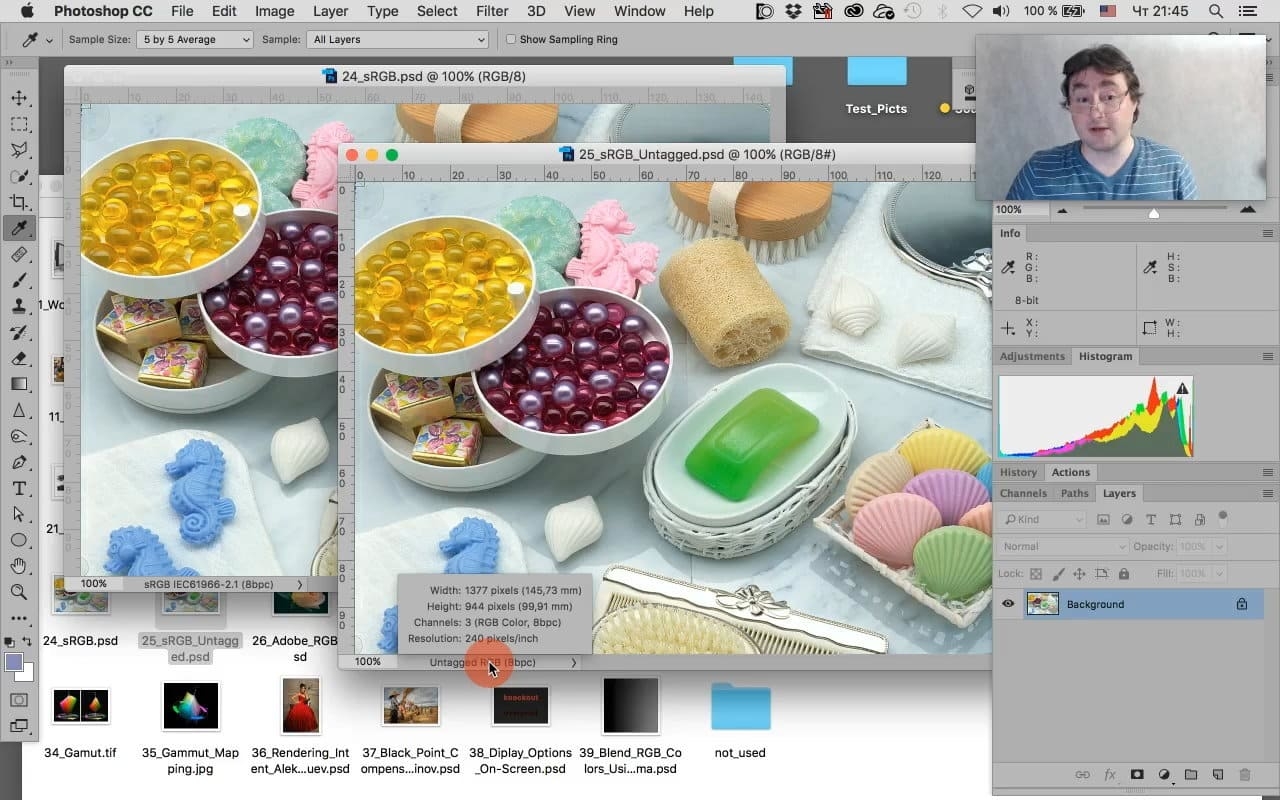
Task: Open the Normal blend mode dropdown
Action: tap(1062, 547)
